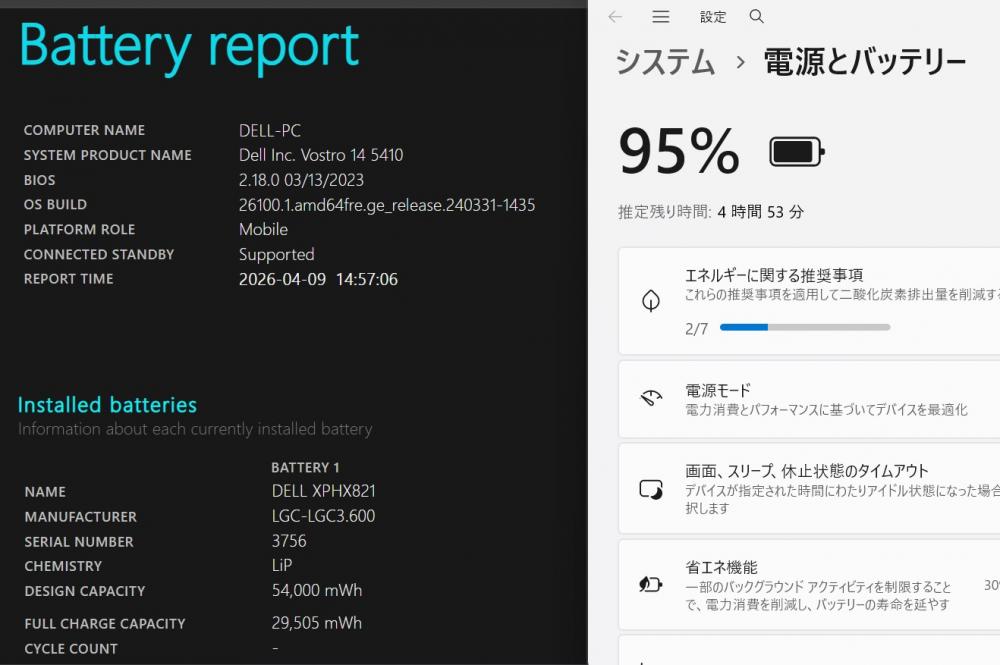
Task: Click the back arrow in Settings
Action: [x=615, y=17]
